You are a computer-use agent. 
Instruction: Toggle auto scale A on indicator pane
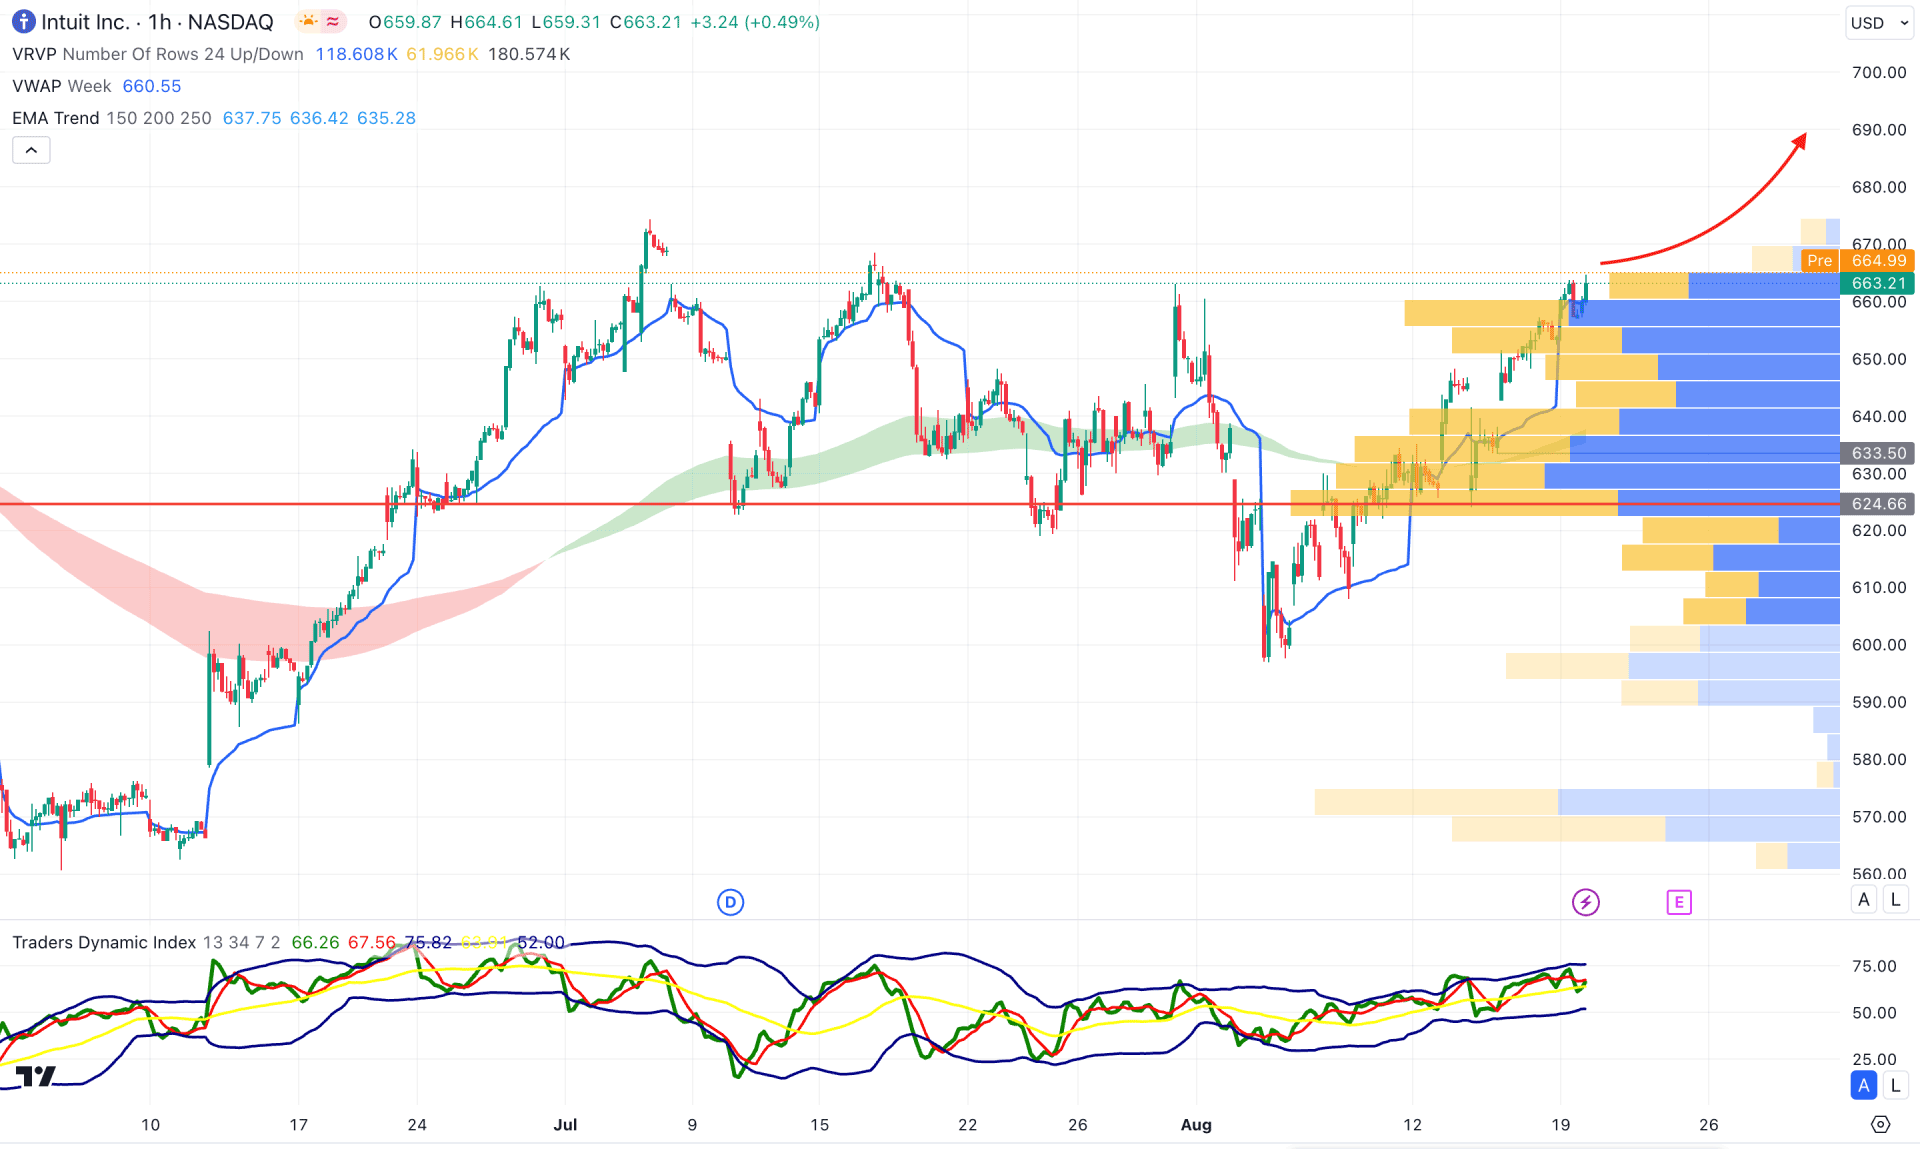pos(1864,1085)
